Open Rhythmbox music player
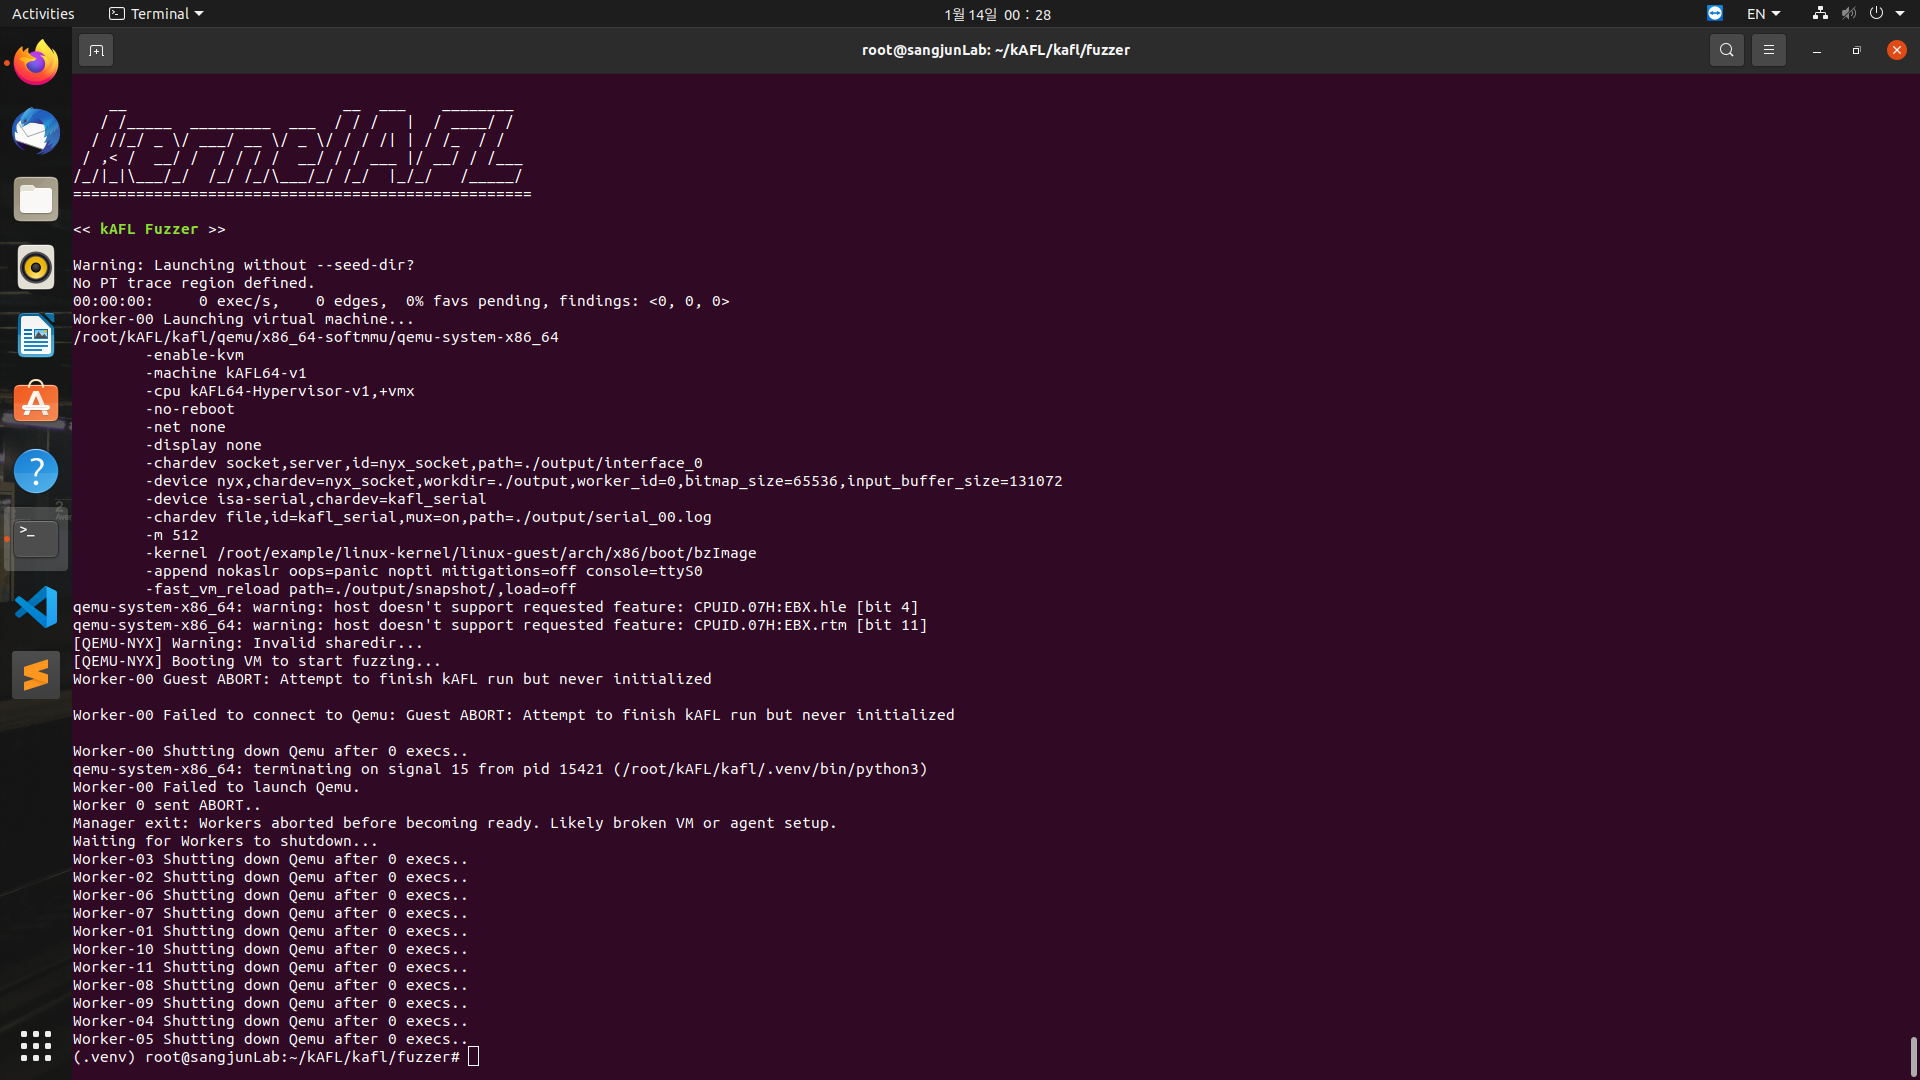Image resolution: width=1920 pixels, height=1080 pixels. [x=35, y=267]
